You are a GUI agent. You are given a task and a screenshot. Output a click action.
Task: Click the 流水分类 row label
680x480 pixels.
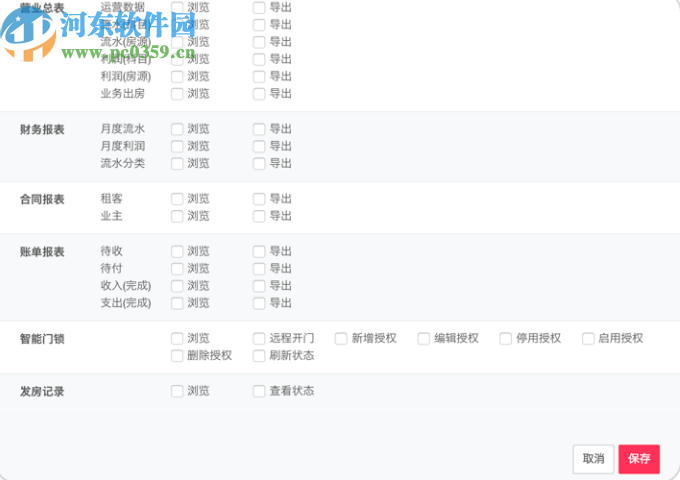point(123,163)
